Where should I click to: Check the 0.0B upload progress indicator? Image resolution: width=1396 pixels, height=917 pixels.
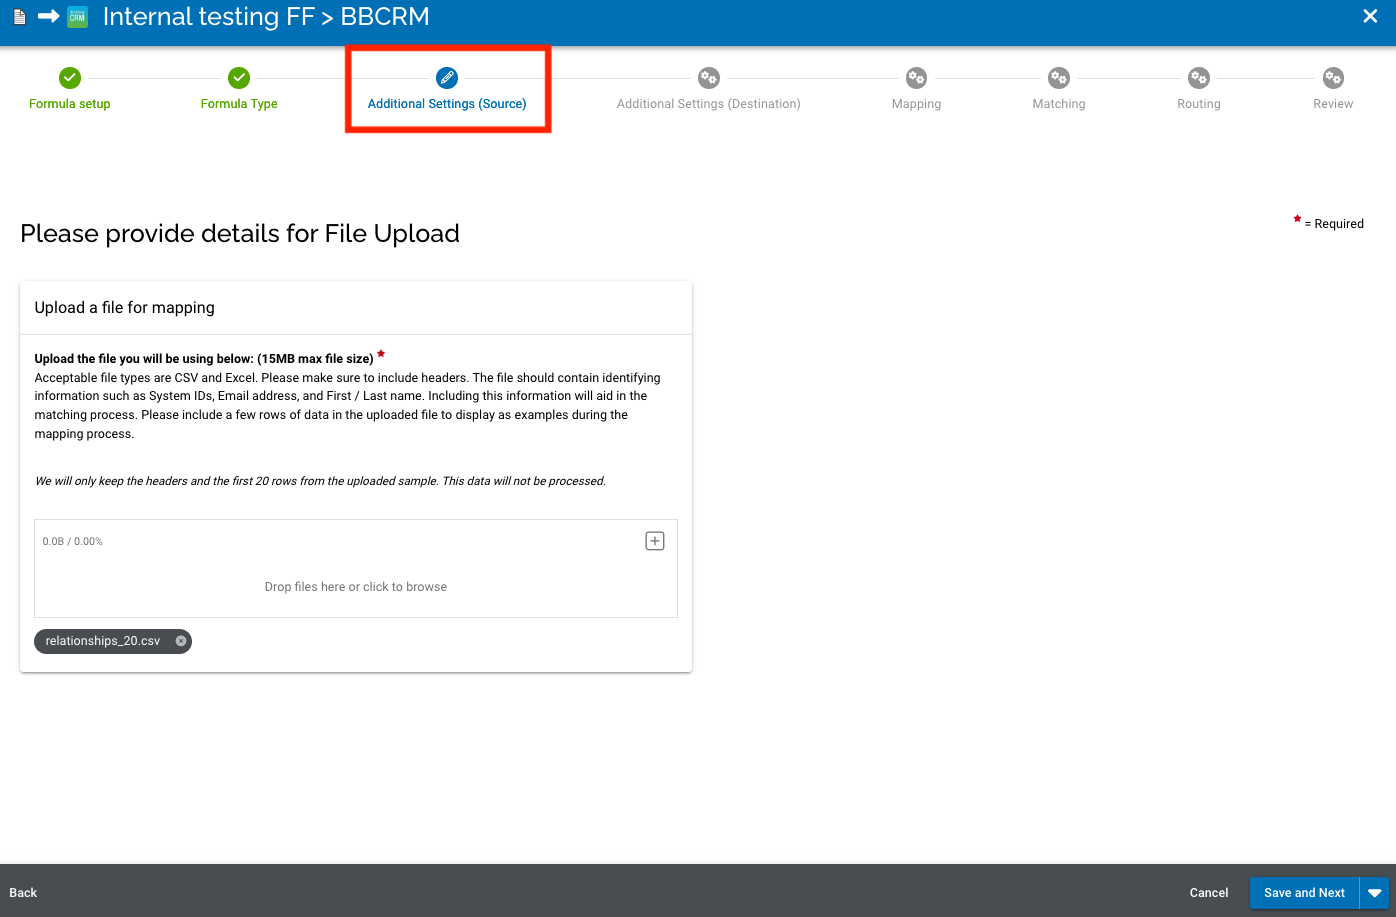(x=72, y=540)
